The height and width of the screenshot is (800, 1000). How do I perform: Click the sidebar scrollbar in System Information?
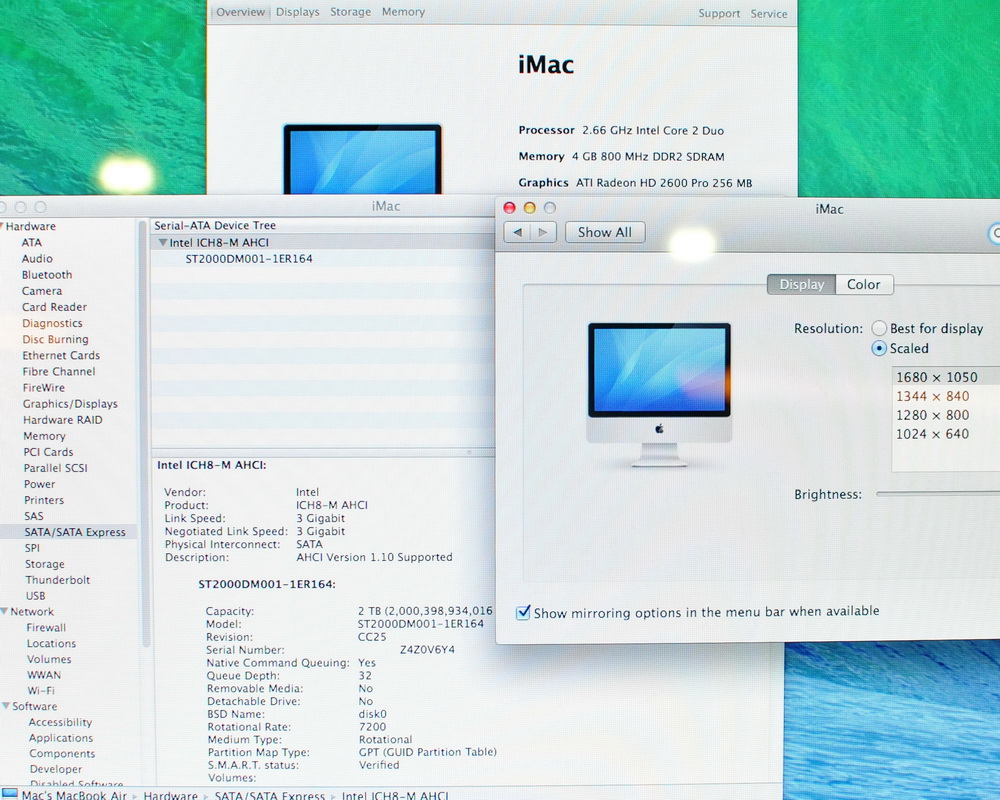click(143, 434)
